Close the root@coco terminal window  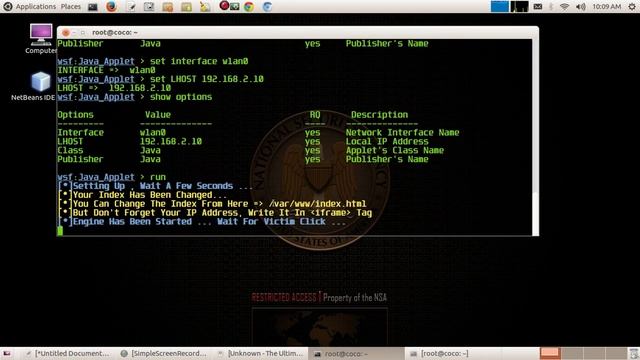65,32
